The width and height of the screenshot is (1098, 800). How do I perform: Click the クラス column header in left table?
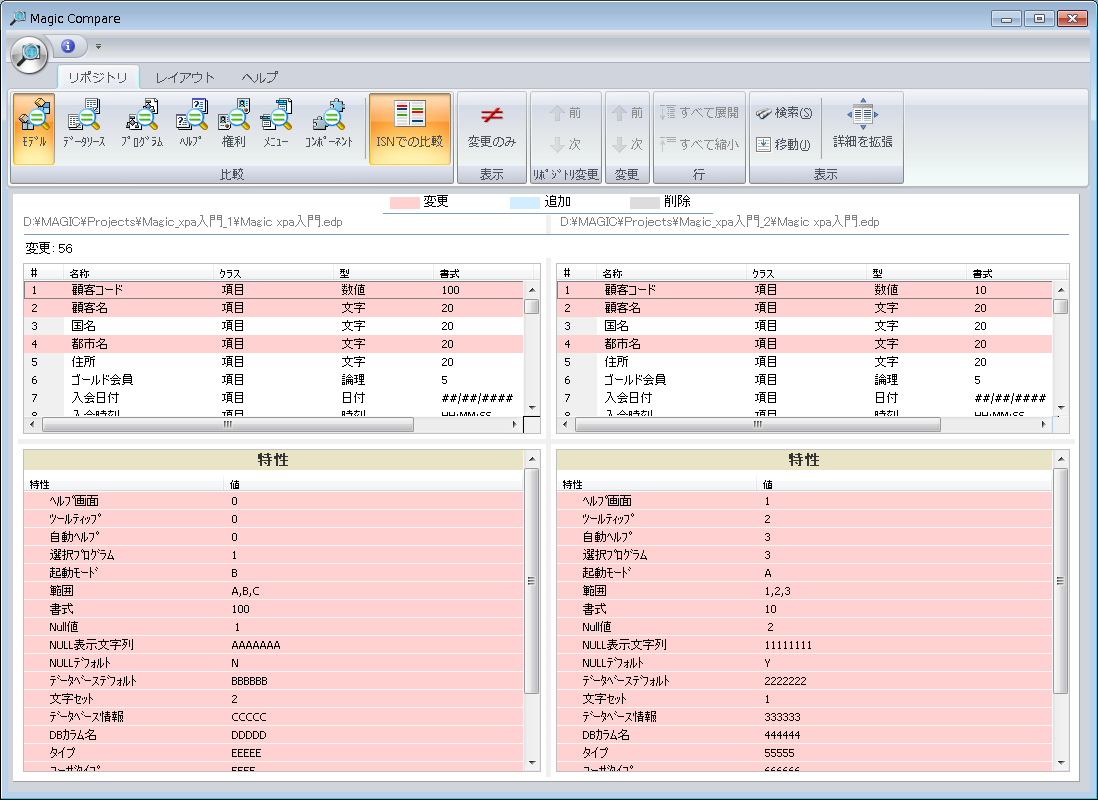[x=273, y=273]
